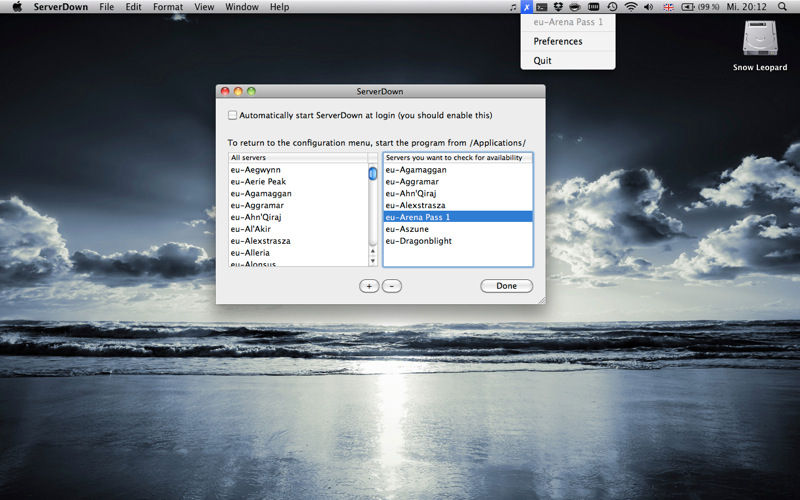The width and height of the screenshot is (800, 500).
Task: Click the plus button to add server
Action: (369, 286)
